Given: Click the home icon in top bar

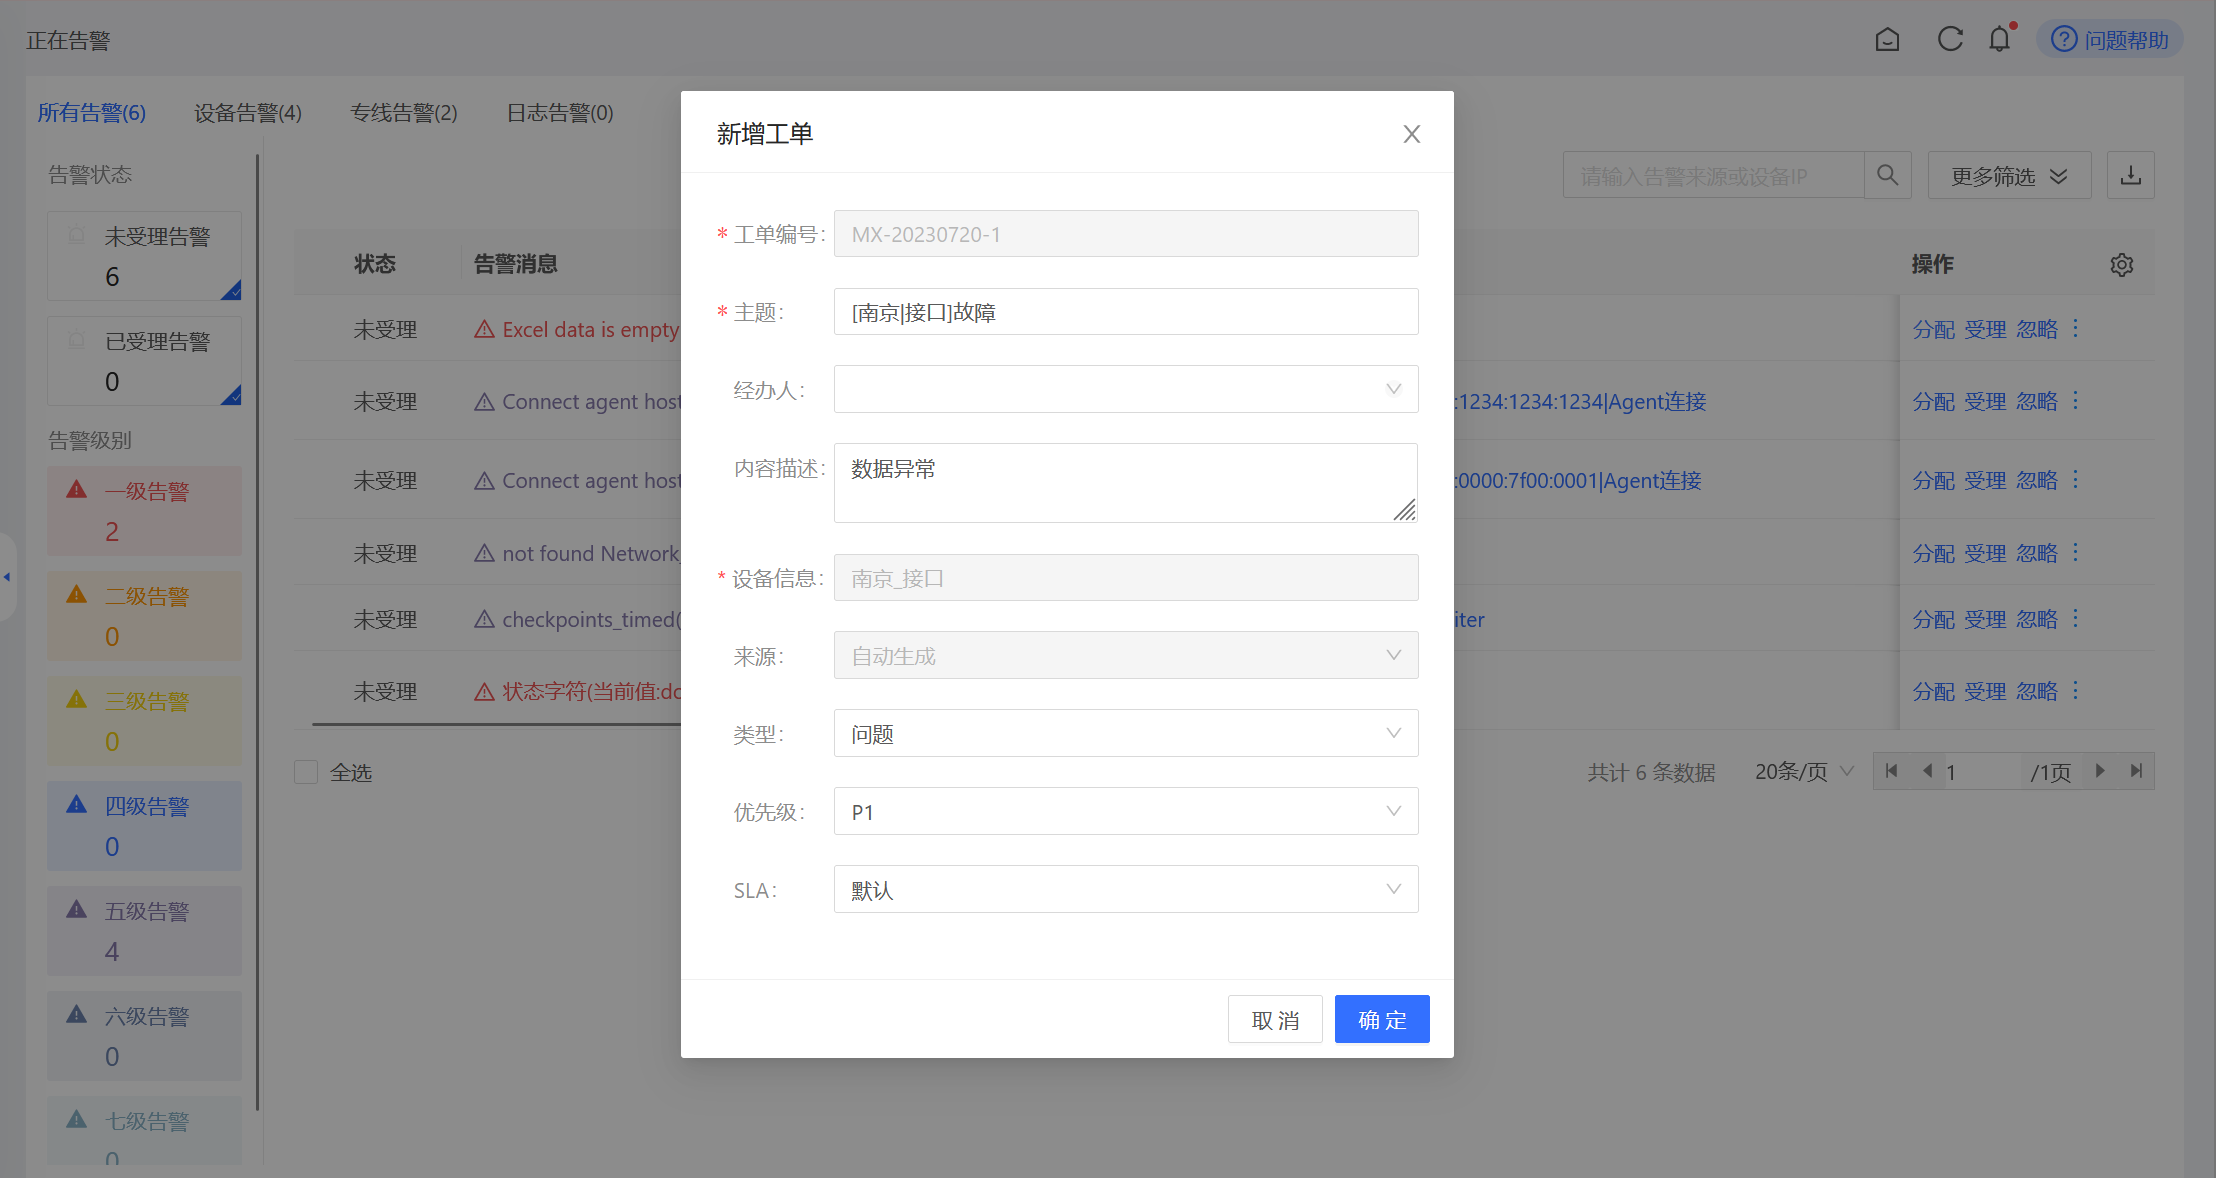Looking at the screenshot, I should 1887,40.
